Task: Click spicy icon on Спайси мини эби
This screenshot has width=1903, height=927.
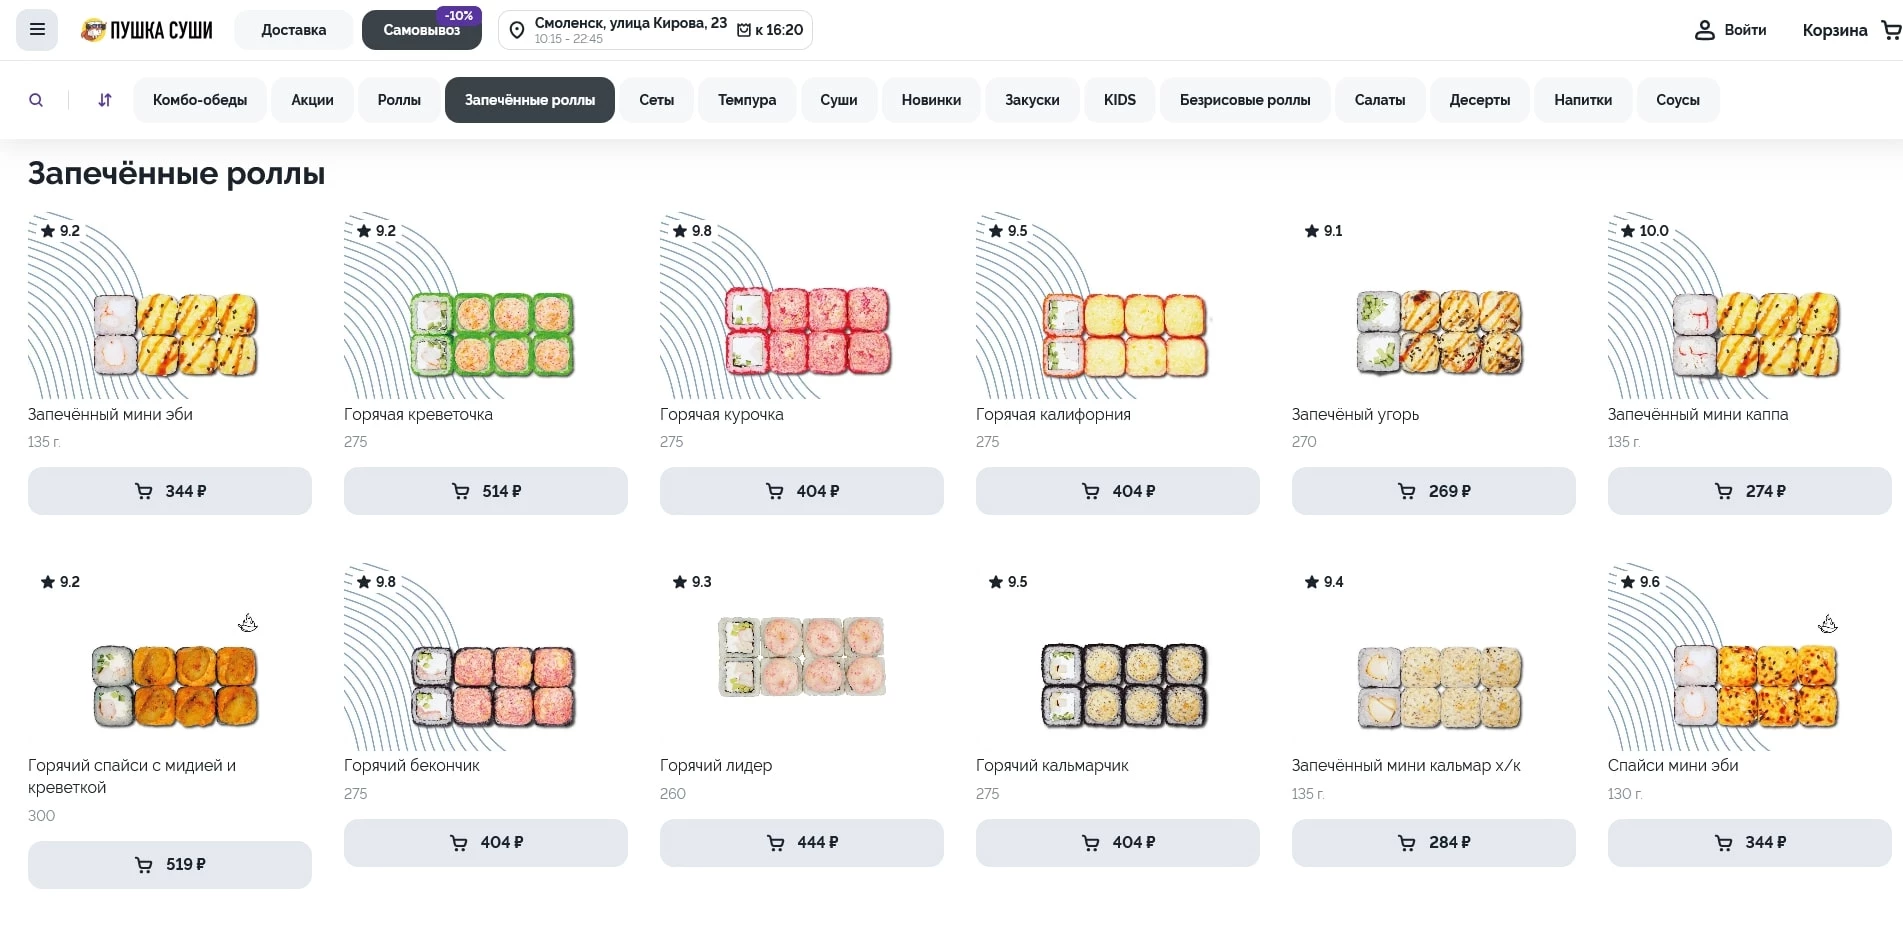Action: [x=1827, y=625]
